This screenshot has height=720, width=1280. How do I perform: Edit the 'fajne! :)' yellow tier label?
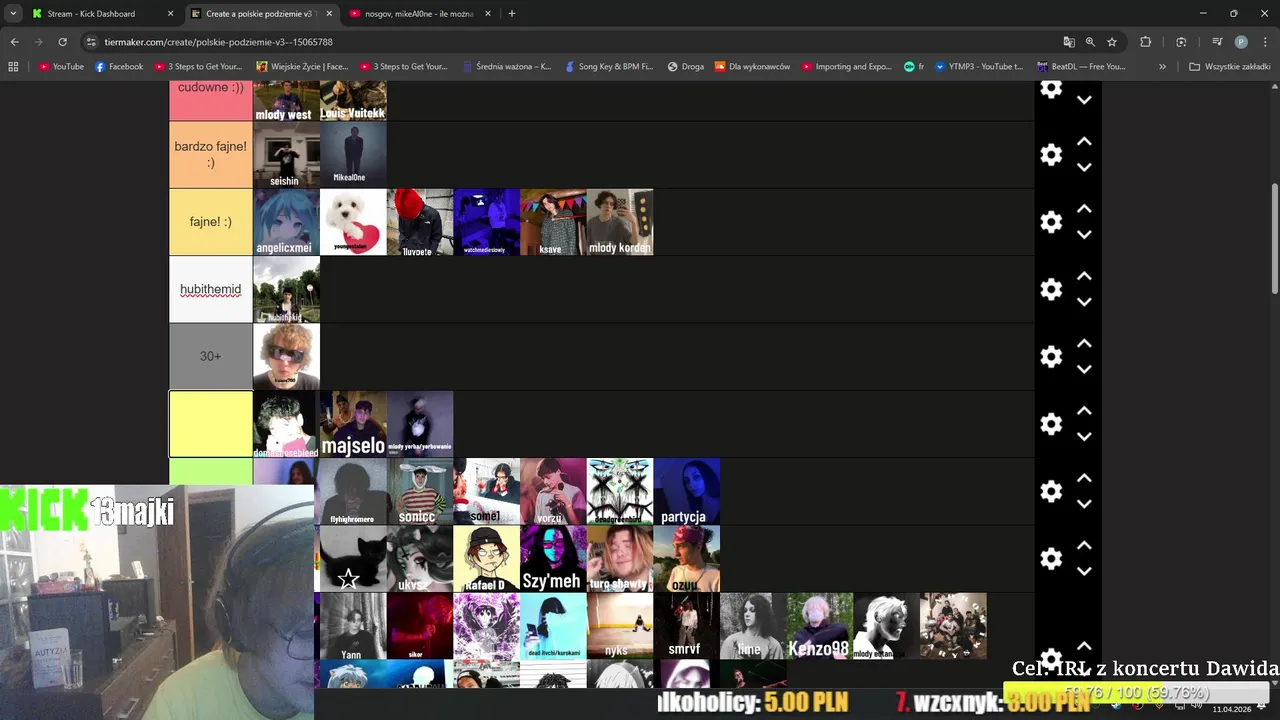click(x=210, y=222)
